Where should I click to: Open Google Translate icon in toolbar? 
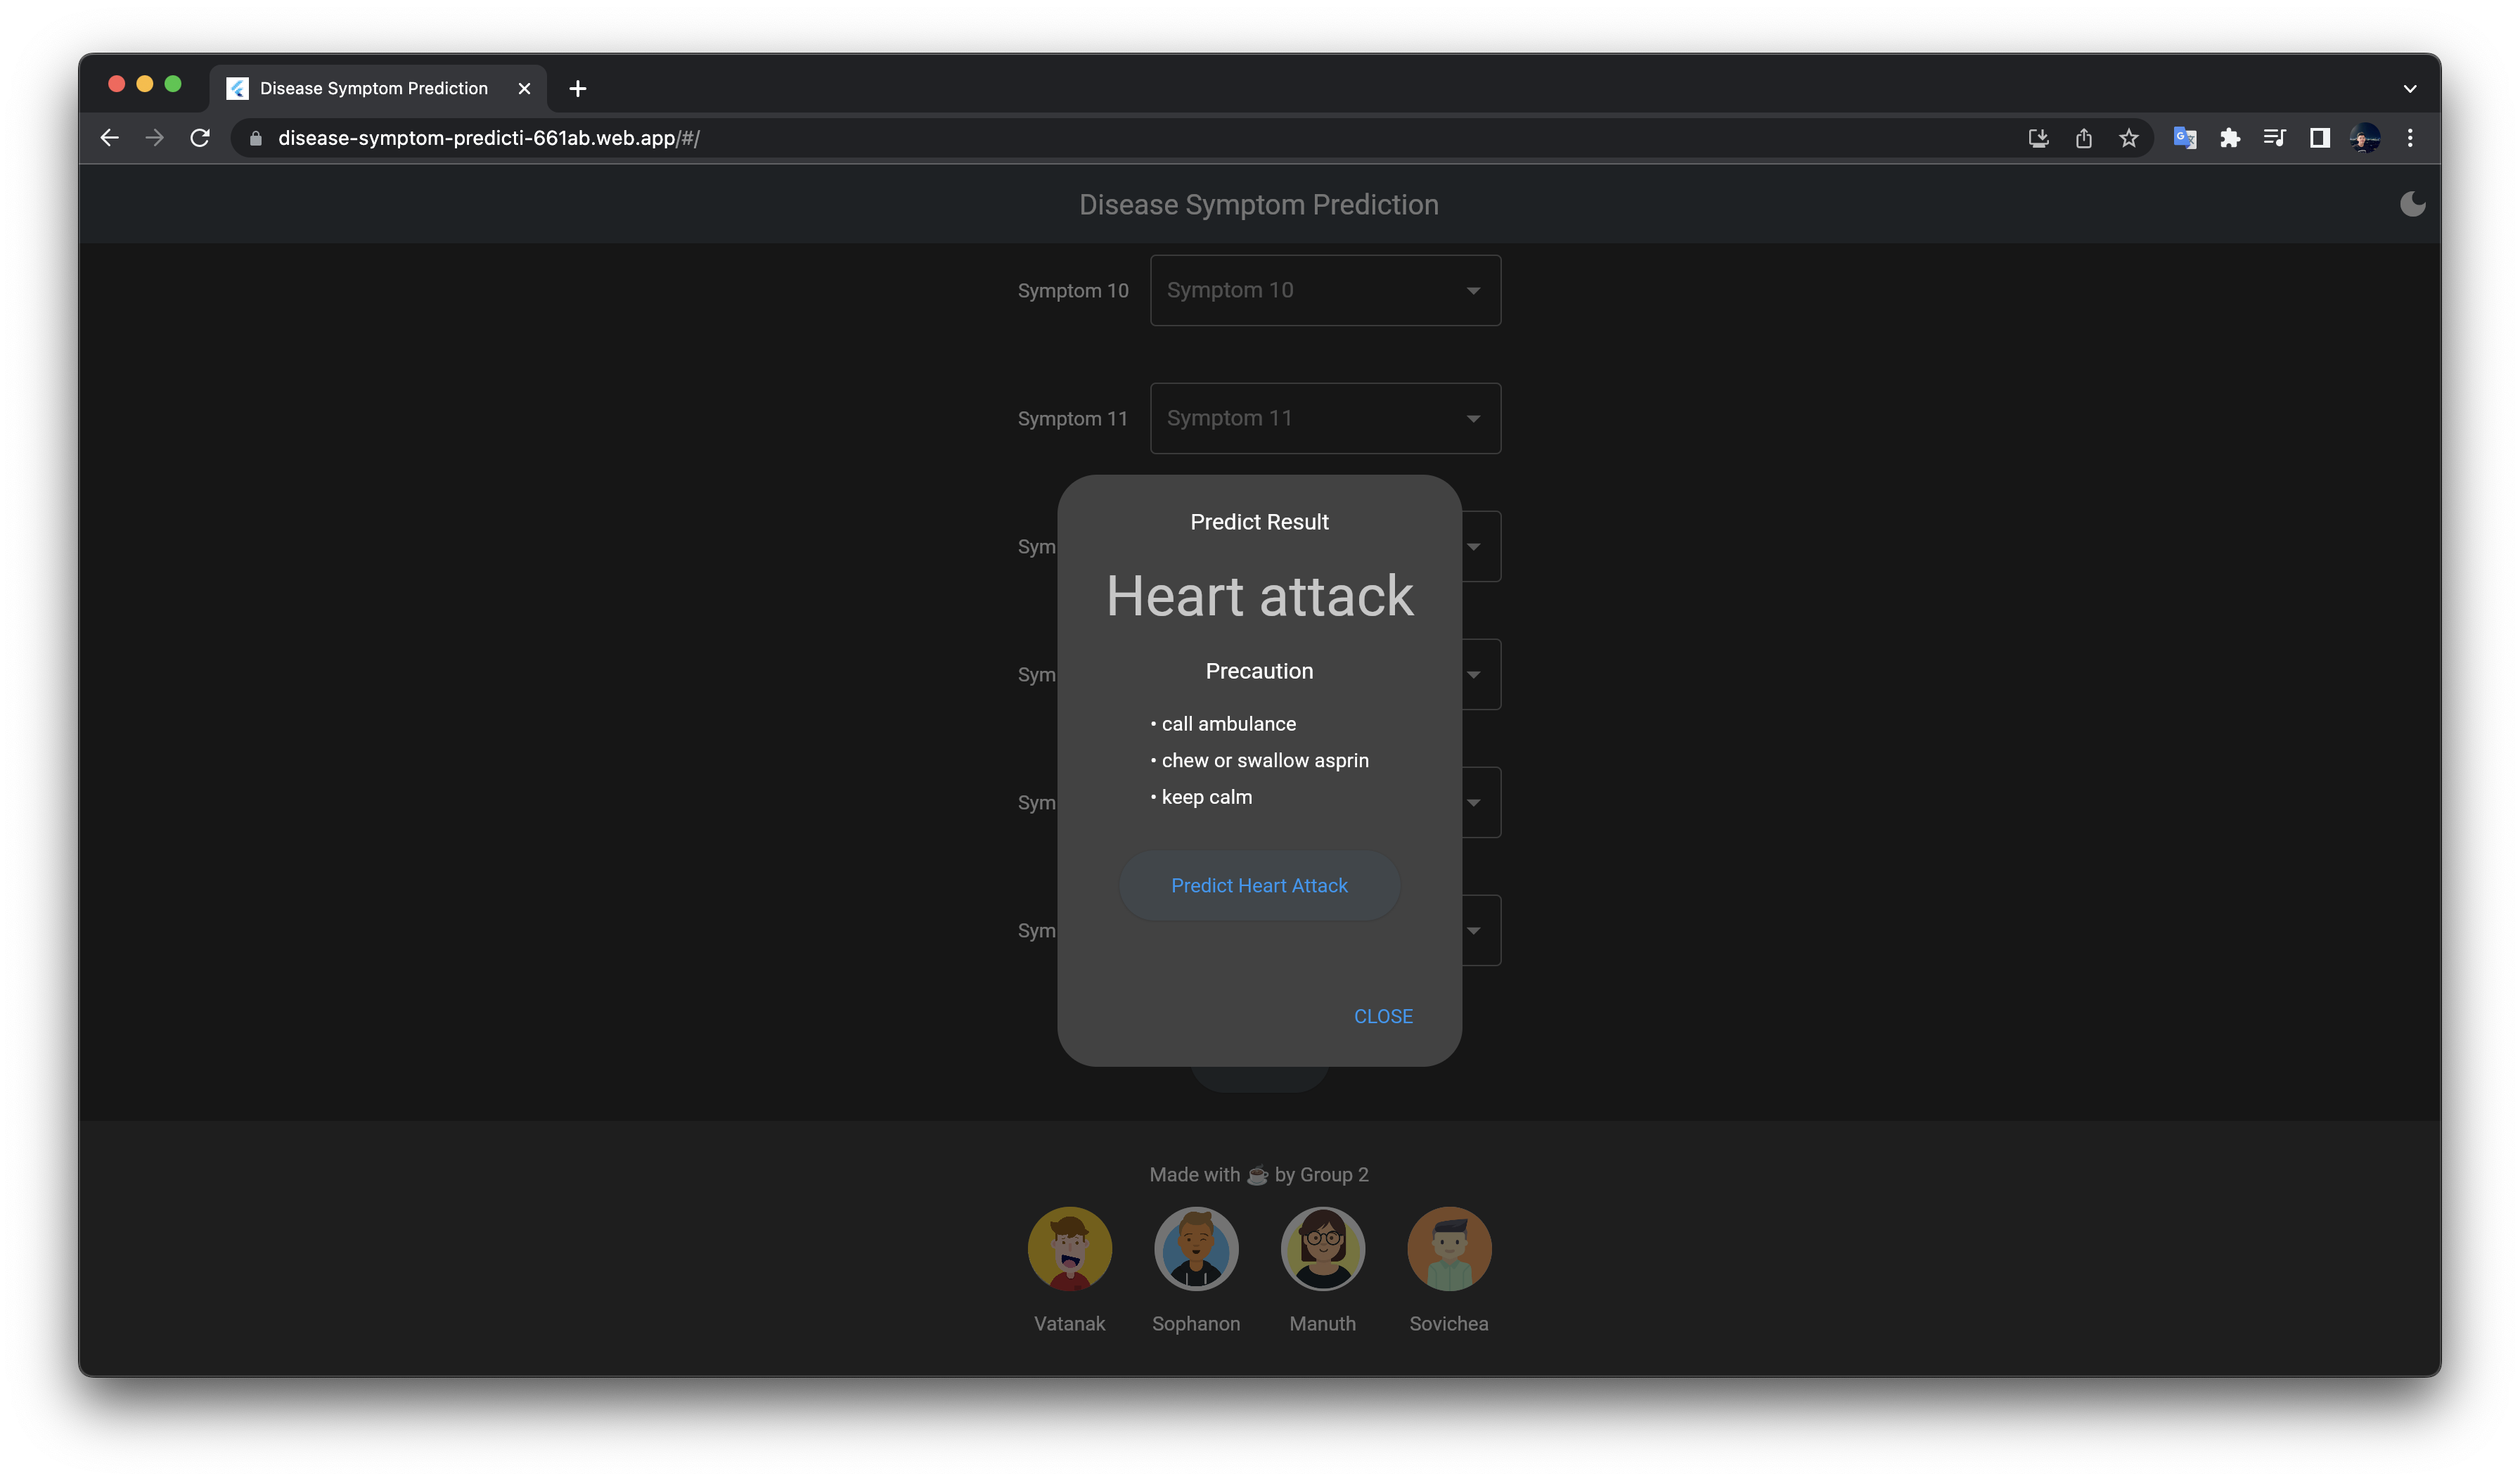[x=2185, y=138]
